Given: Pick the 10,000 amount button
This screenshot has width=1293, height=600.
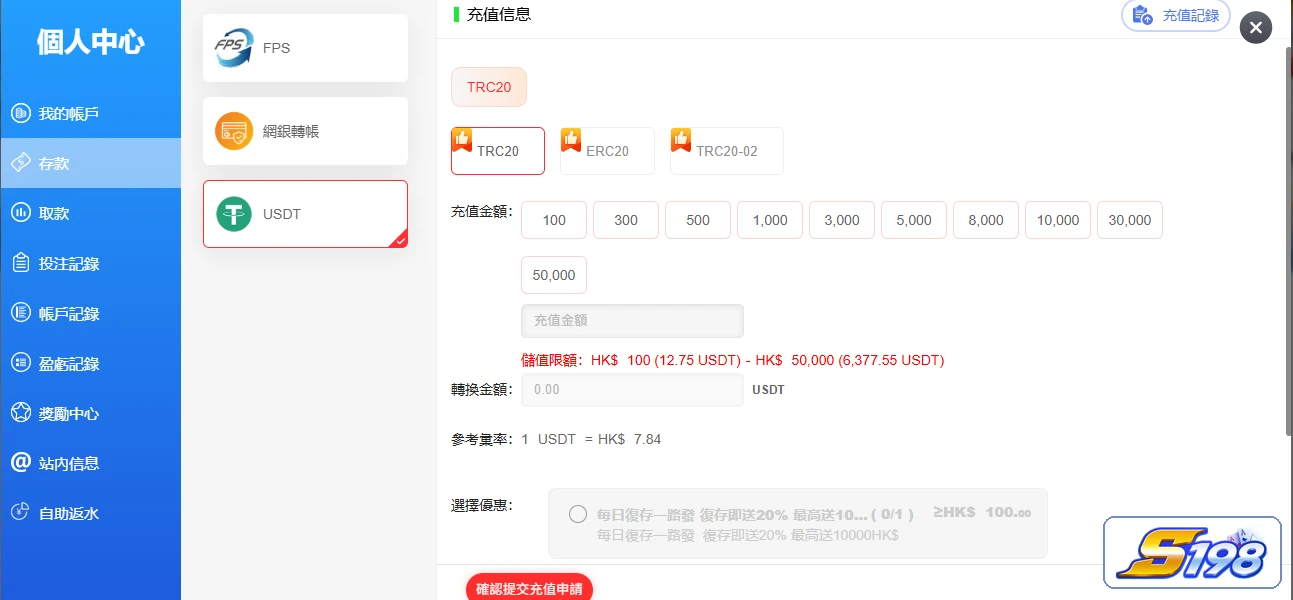Looking at the screenshot, I should click(x=1058, y=220).
